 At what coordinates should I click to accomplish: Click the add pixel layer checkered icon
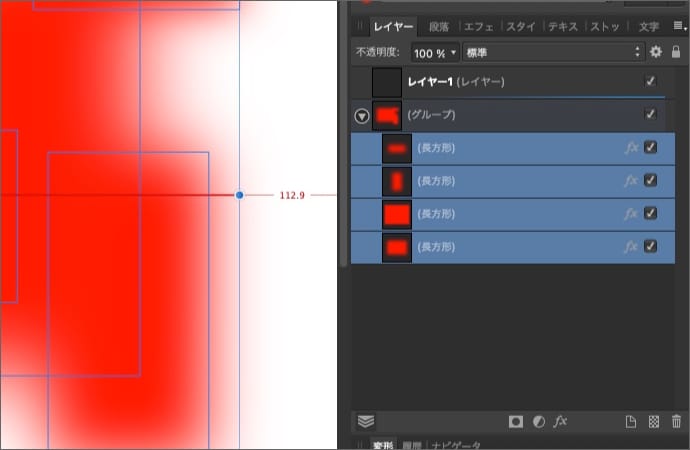[654, 422]
